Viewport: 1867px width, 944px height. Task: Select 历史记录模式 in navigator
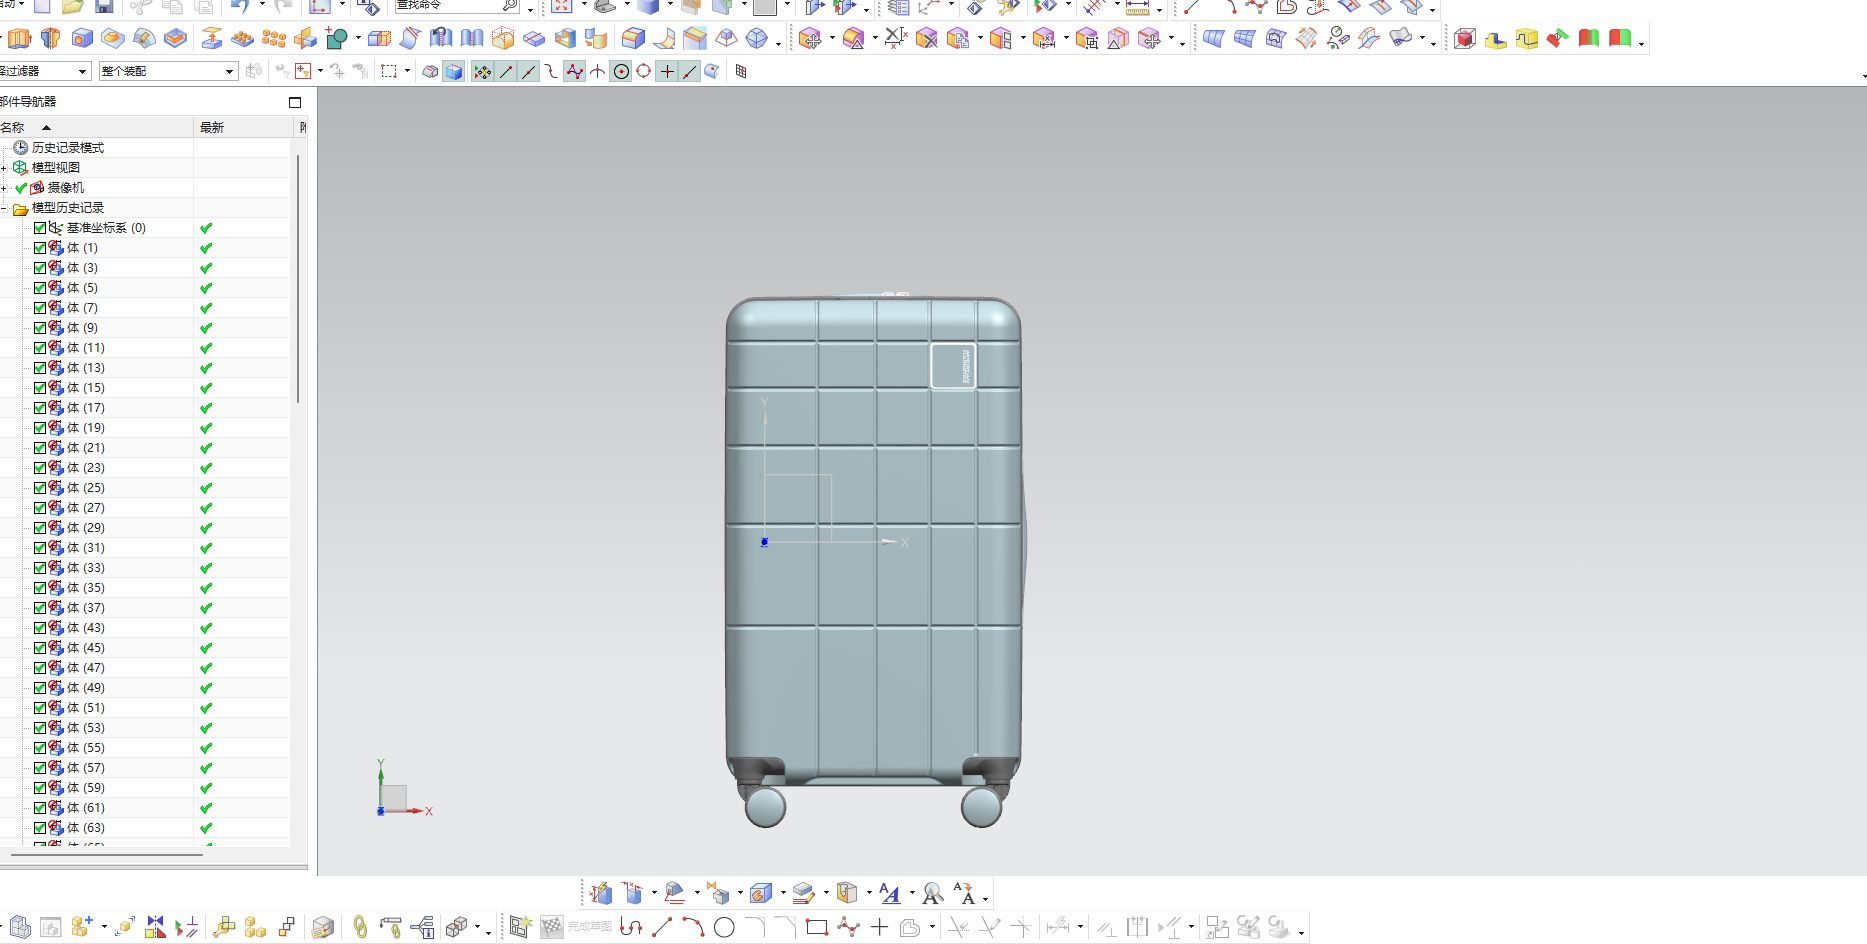pos(68,148)
